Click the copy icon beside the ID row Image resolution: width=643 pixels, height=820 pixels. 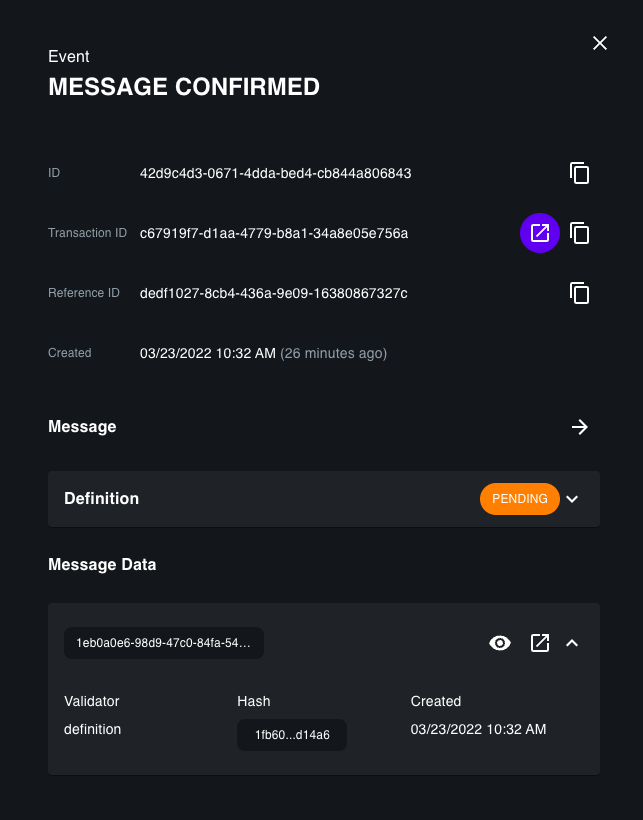click(x=580, y=173)
